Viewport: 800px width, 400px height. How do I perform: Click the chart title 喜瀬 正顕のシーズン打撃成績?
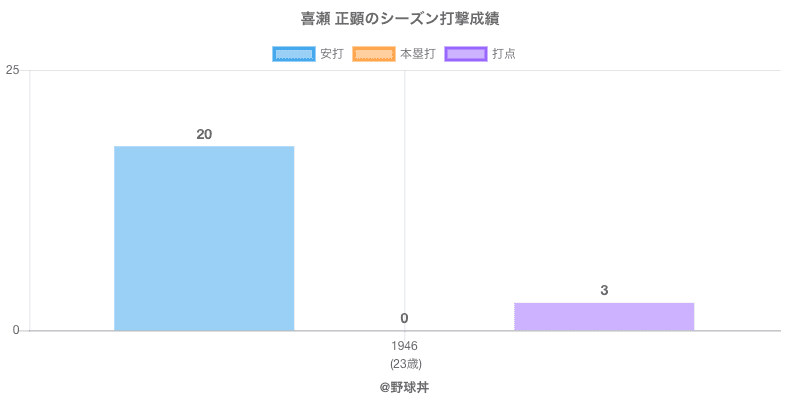[x=400, y=19]
